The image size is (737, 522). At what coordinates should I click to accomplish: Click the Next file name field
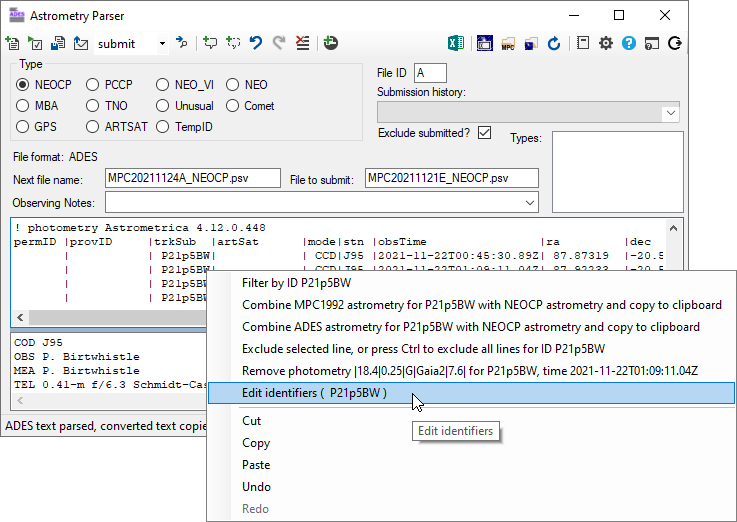pos(193,179)
